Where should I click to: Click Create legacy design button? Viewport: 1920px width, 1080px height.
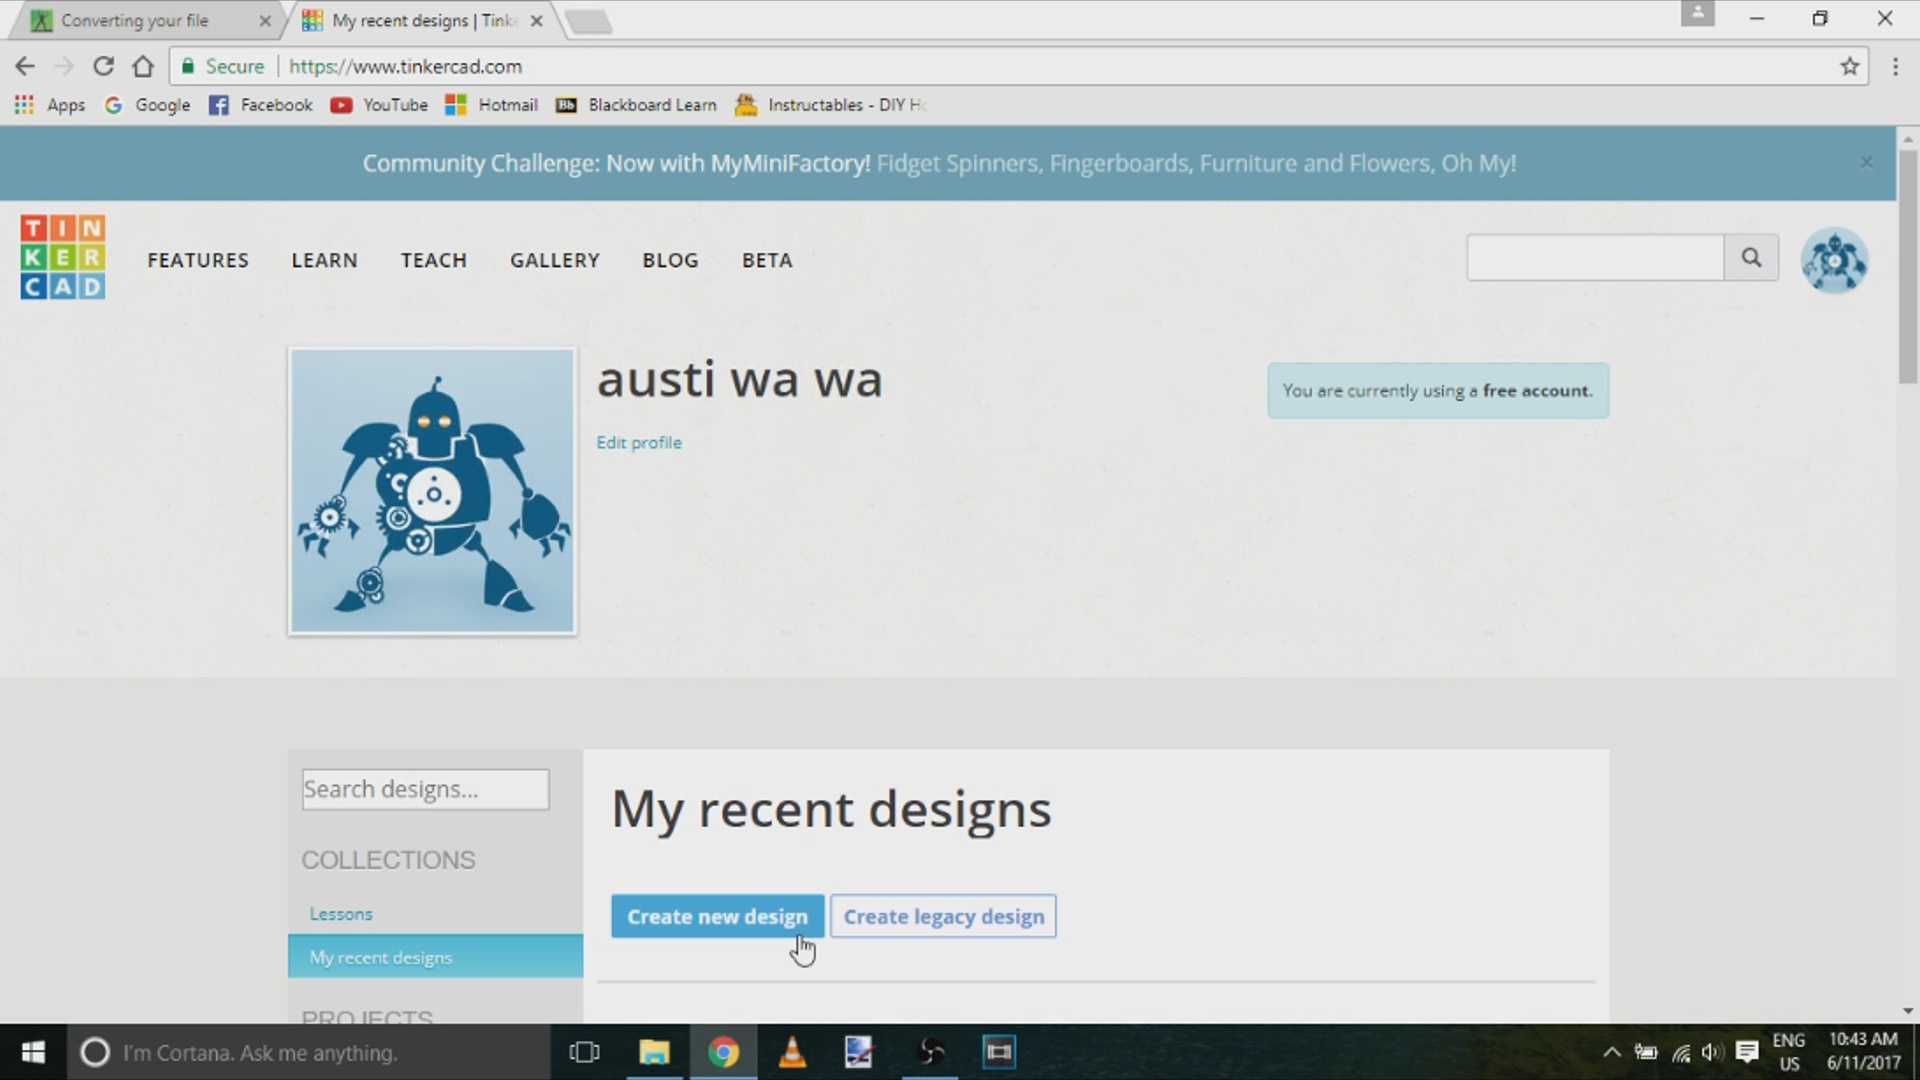(x=943, y=916)
